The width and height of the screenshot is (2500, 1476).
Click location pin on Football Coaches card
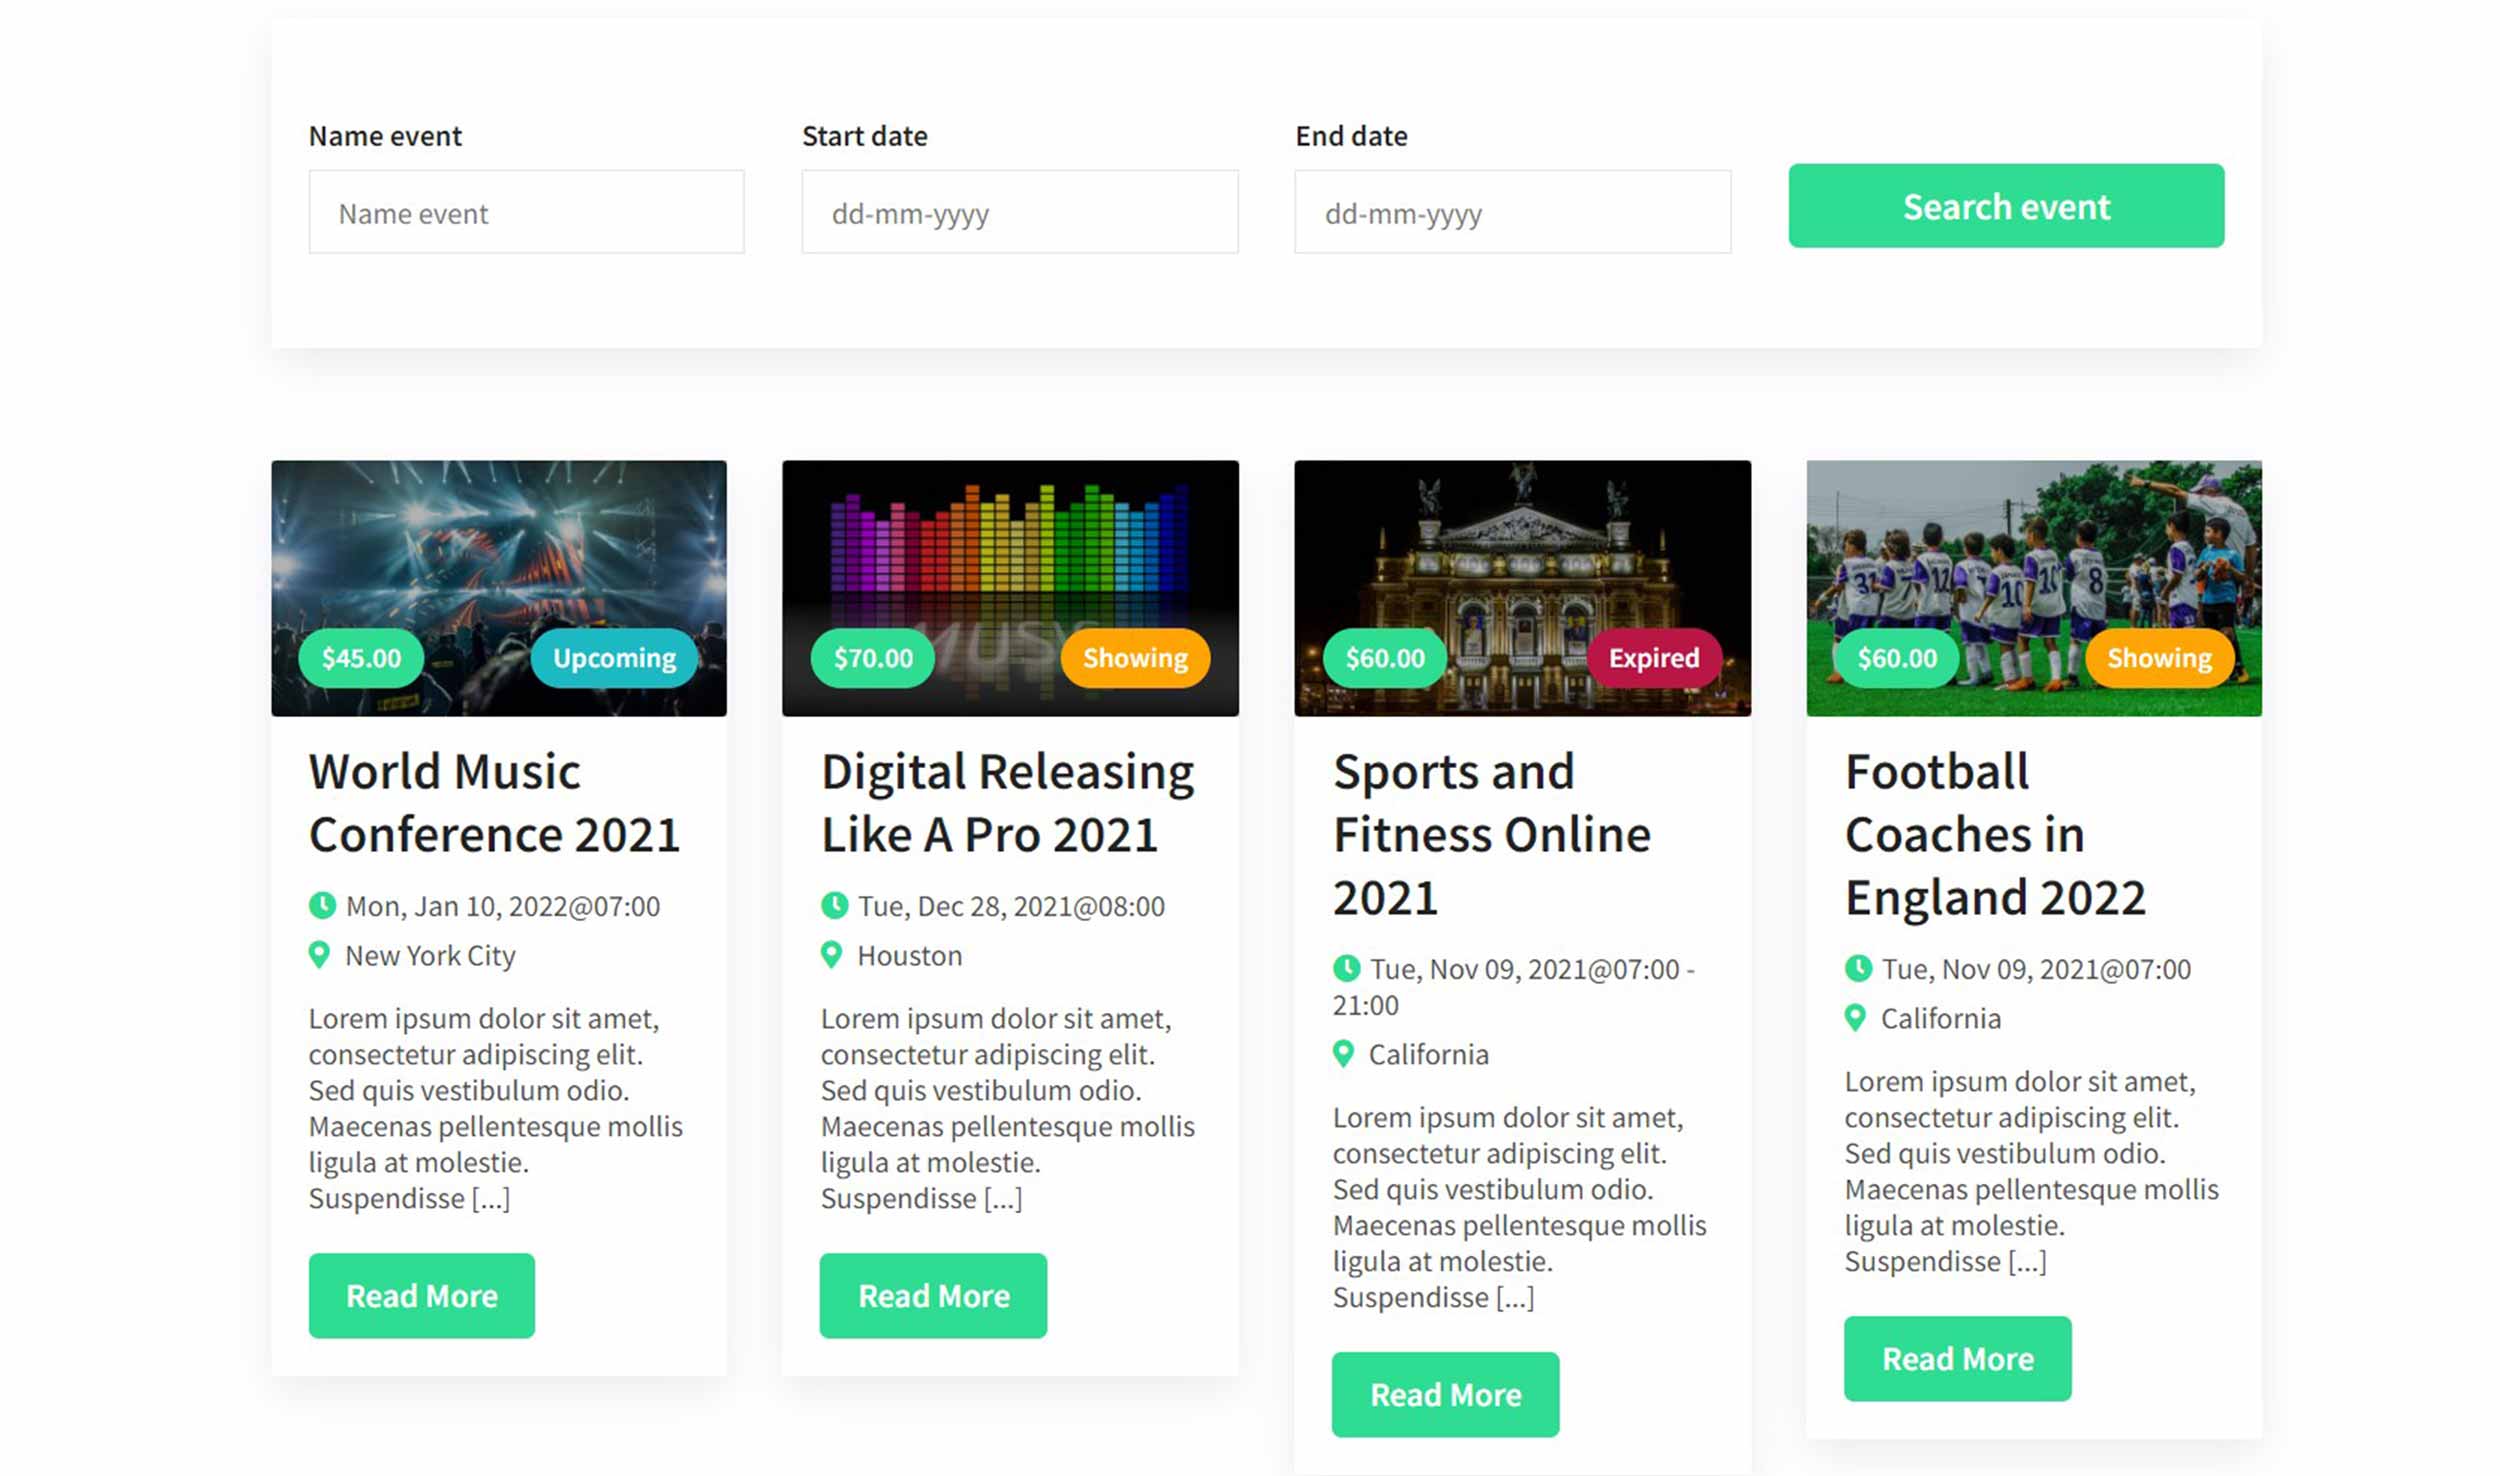point(1855,1018)
